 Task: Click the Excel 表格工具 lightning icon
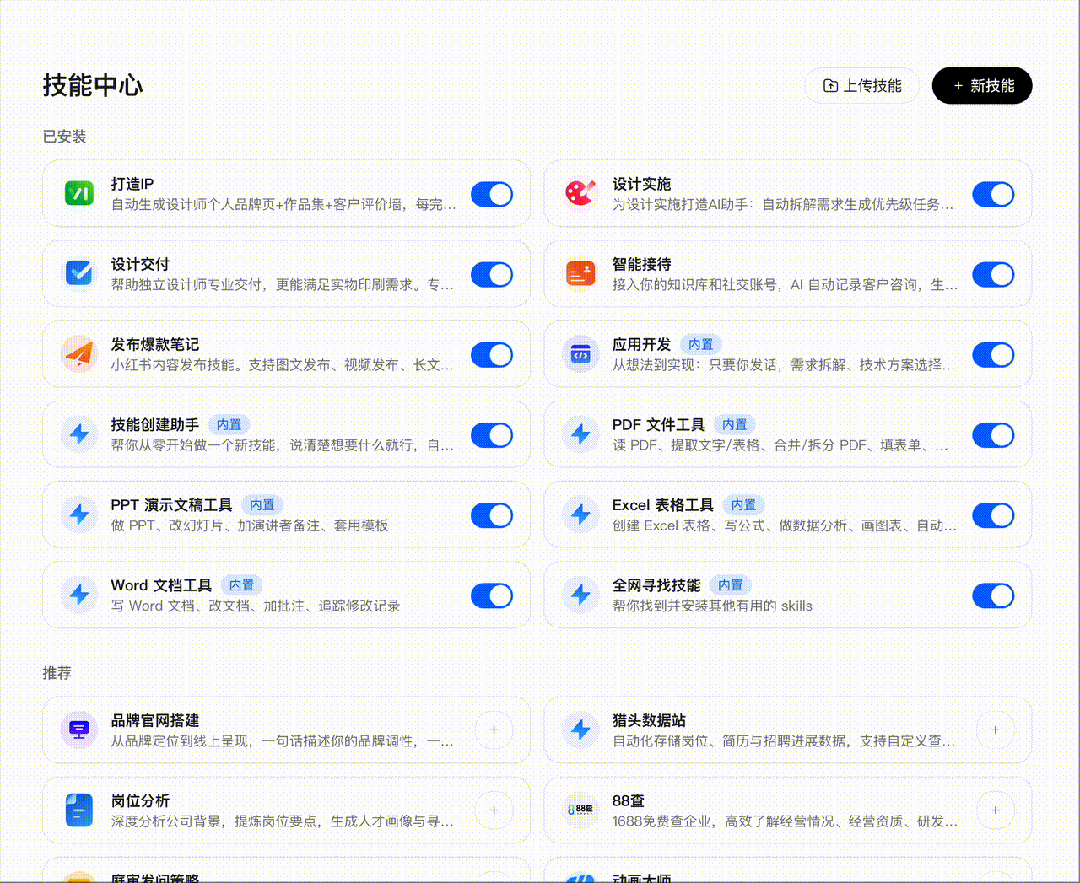580,515
